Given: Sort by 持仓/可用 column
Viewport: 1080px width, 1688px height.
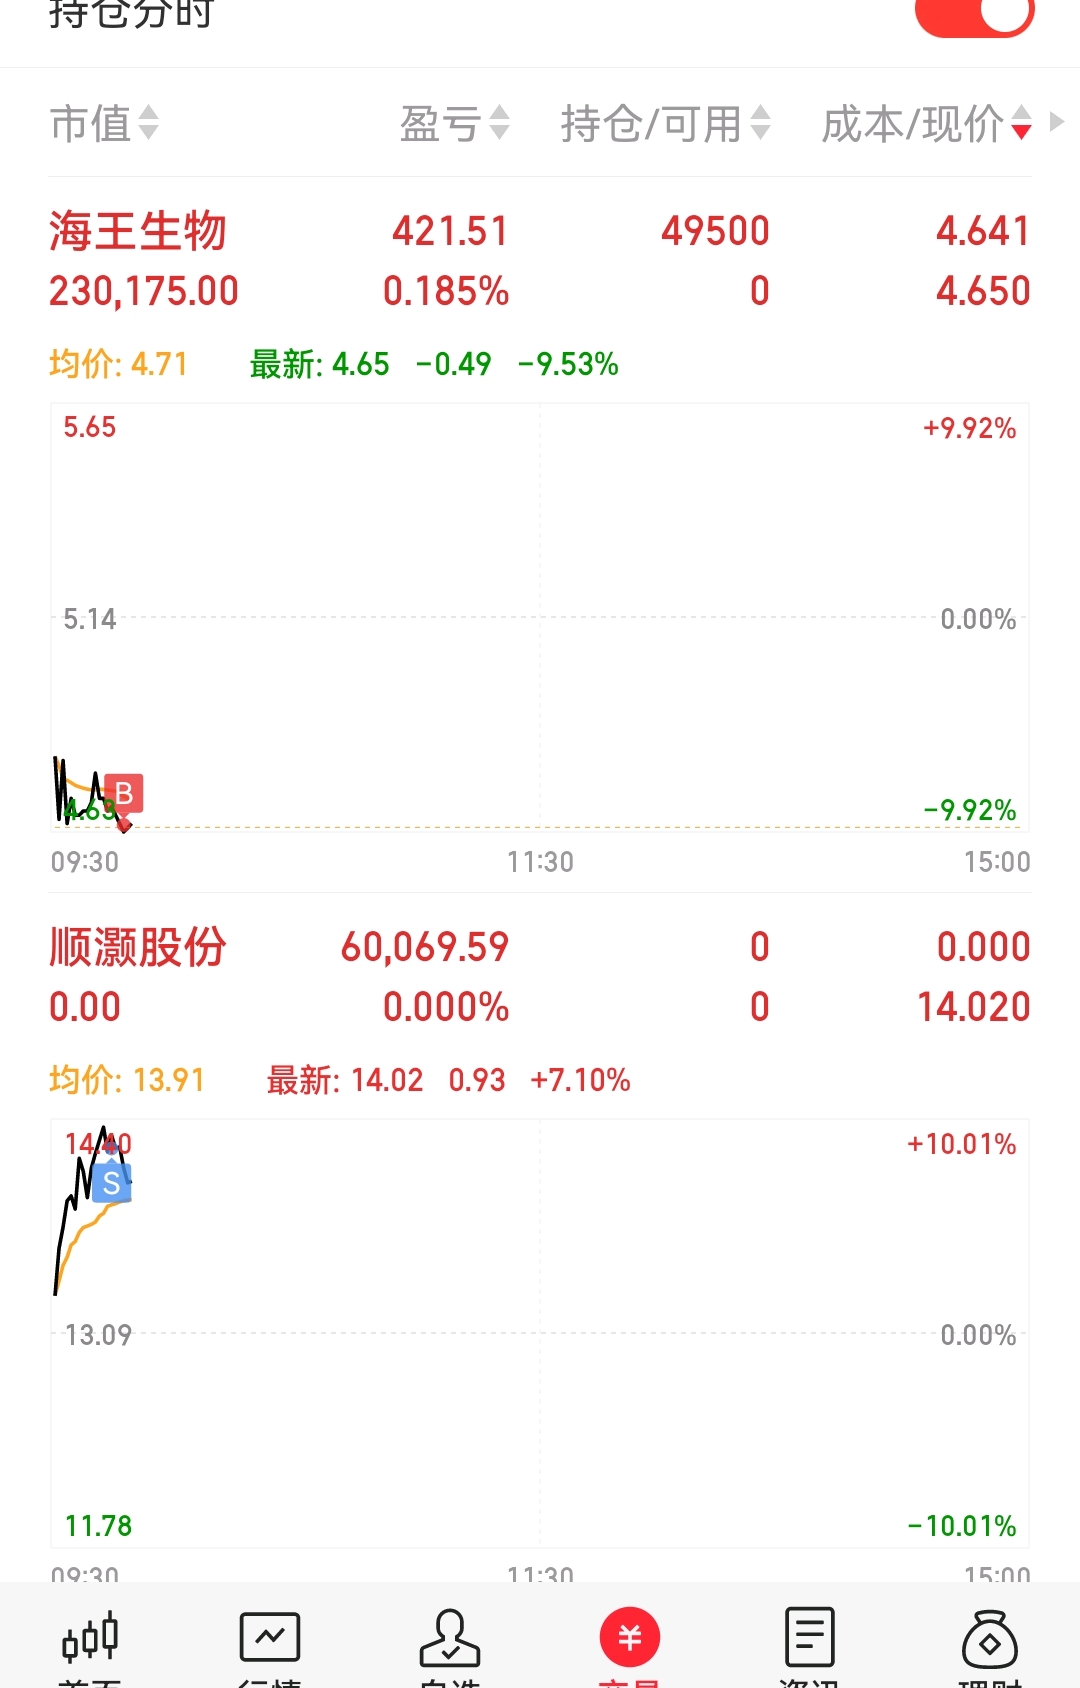Looking at the screenshot, I should 665,124.
